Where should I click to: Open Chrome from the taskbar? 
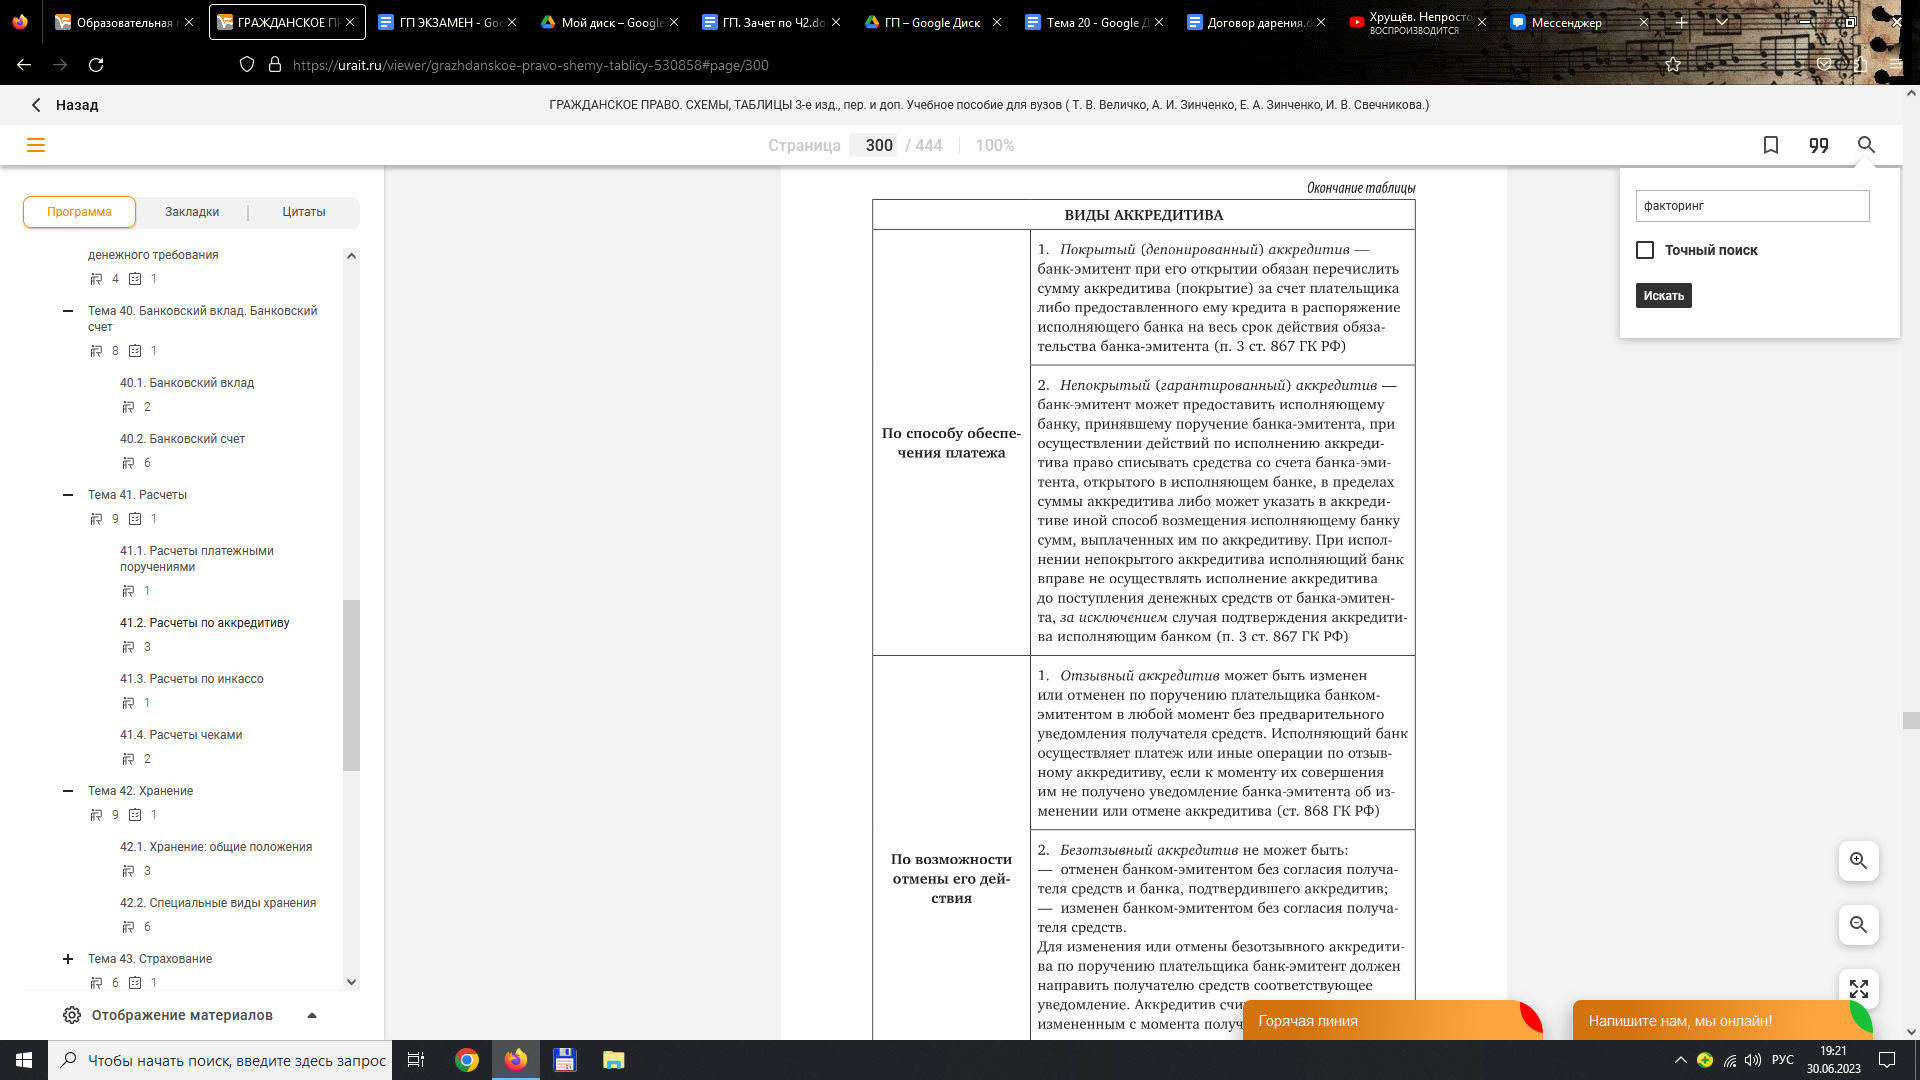click(467, 1060)
